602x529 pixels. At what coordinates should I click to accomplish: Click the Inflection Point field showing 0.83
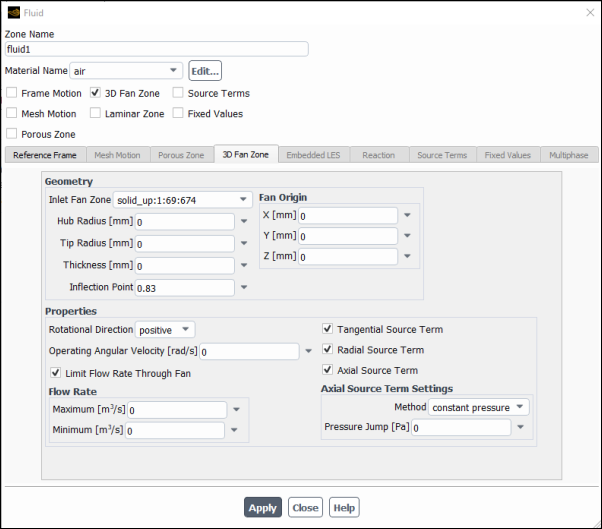click(x=185, y=288)
